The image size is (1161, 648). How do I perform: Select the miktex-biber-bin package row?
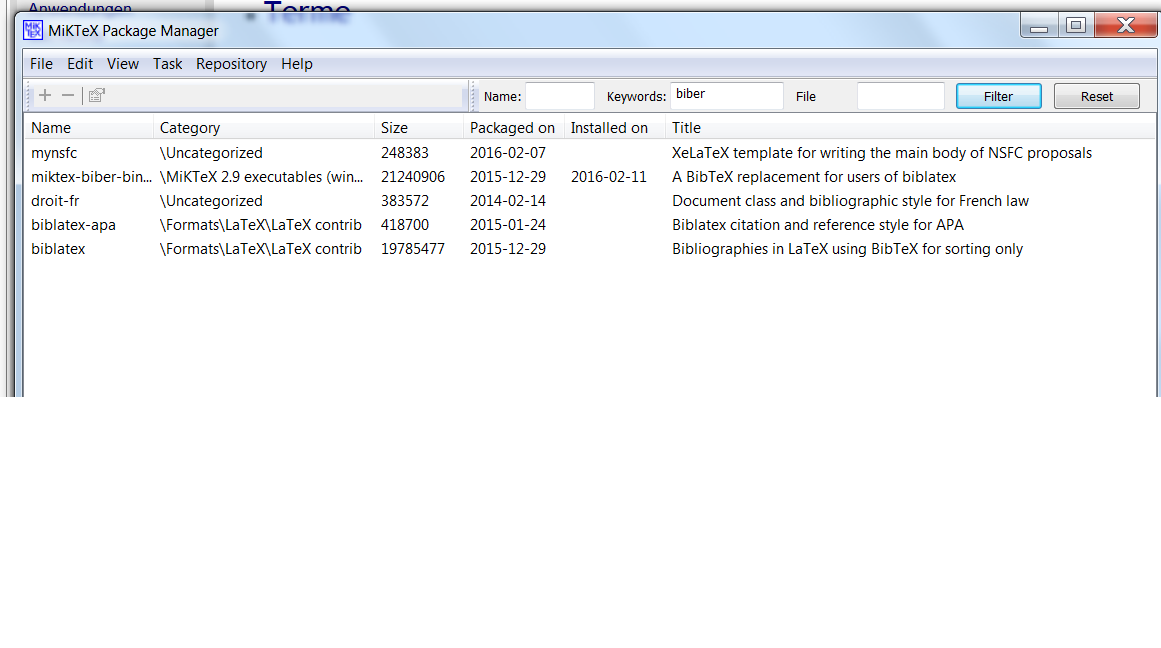point(91,177)
